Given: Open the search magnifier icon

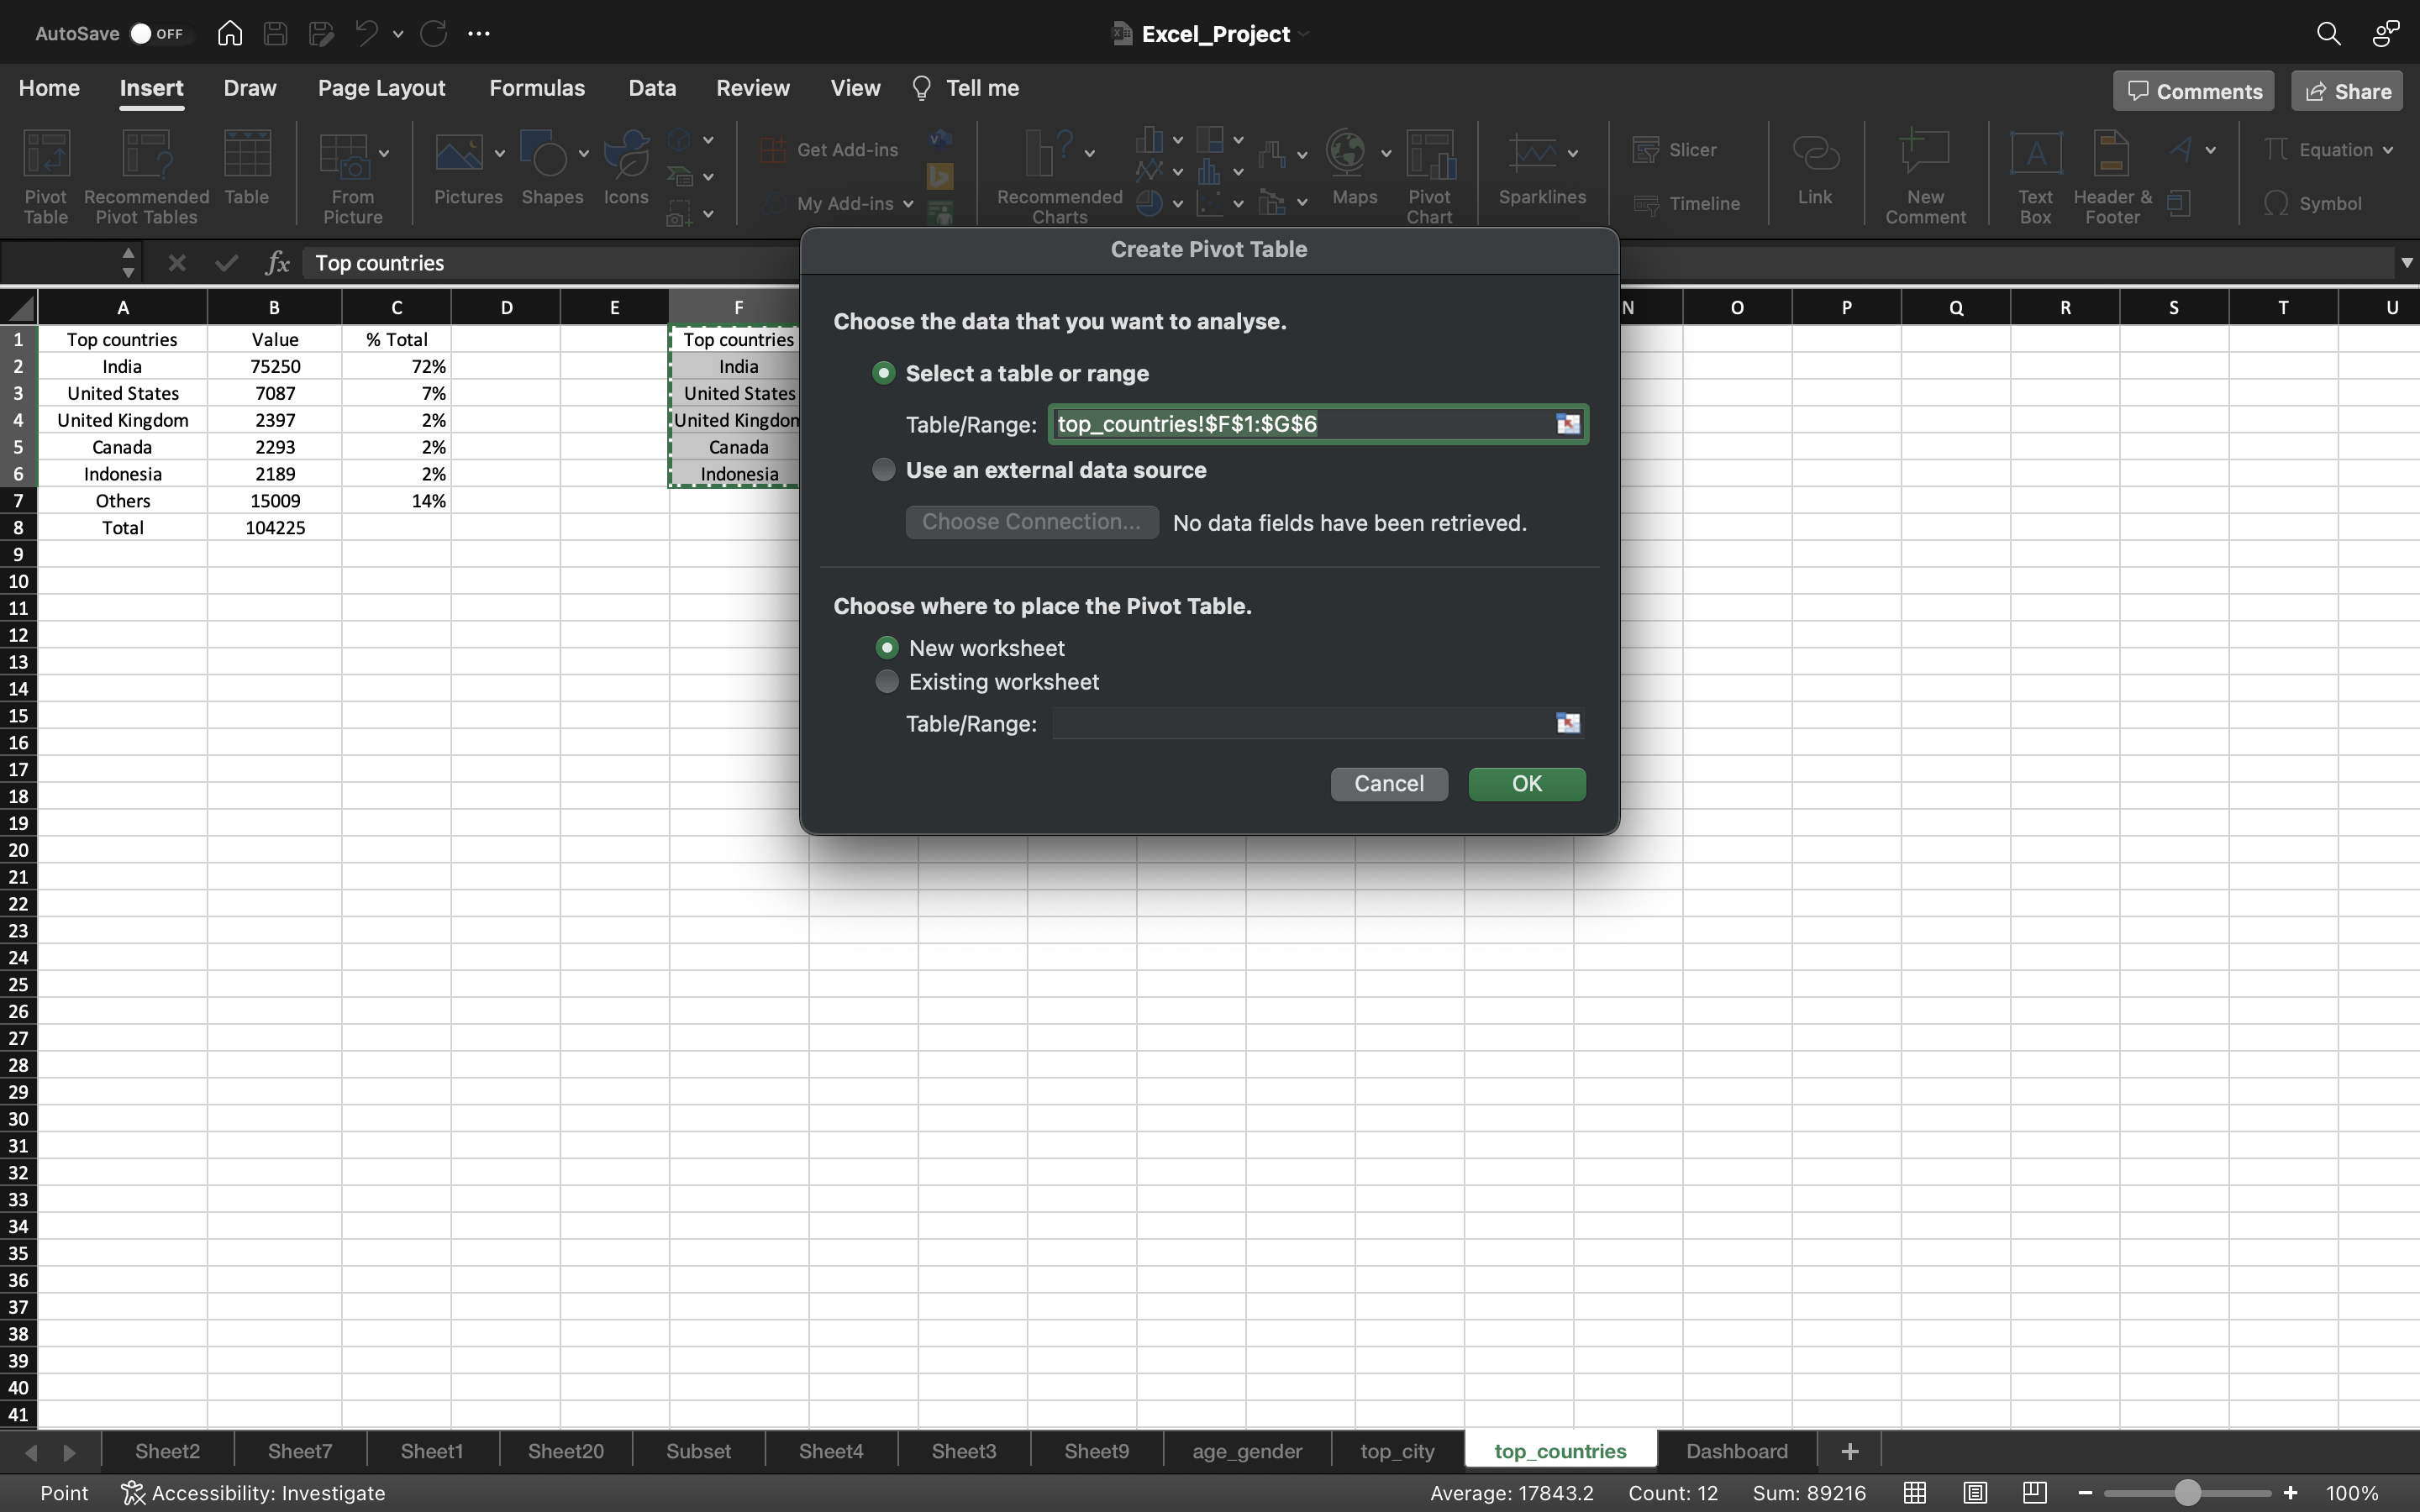Looking at the screenshot, I should 2328,33.
